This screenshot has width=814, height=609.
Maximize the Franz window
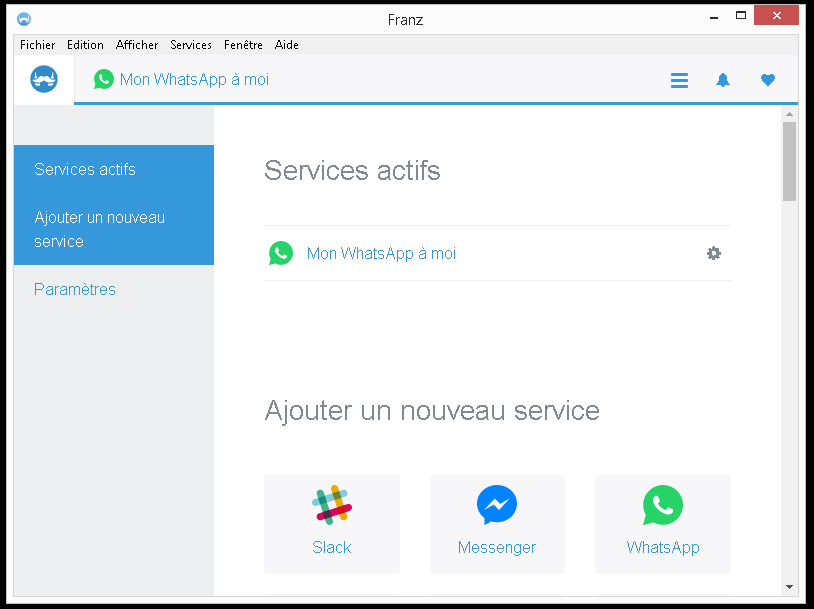pyautogui.click(x=741, y=16)
